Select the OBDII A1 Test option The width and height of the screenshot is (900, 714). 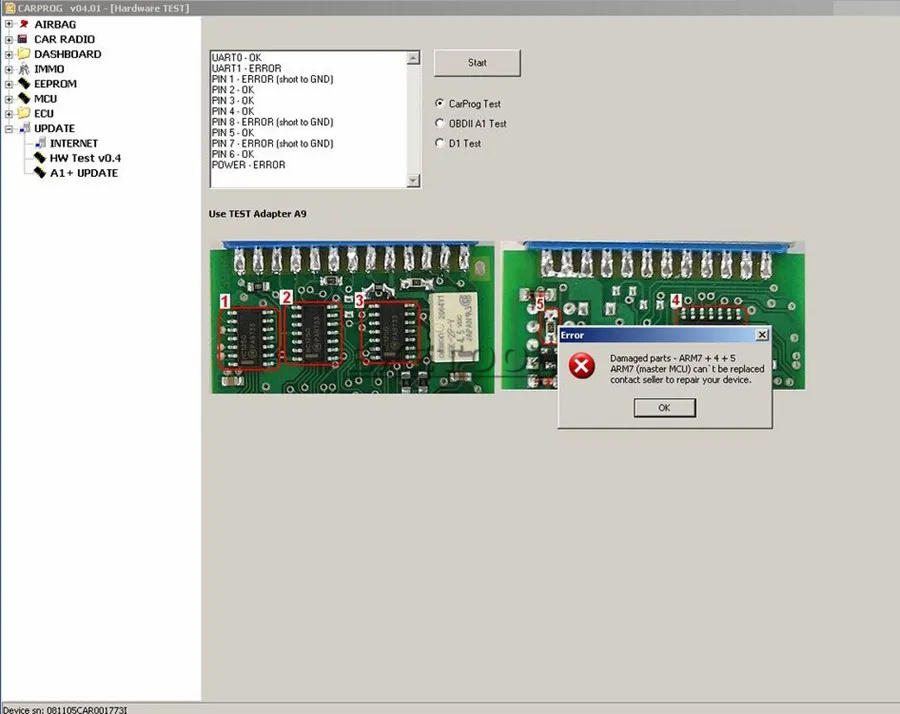pos(440,123)
